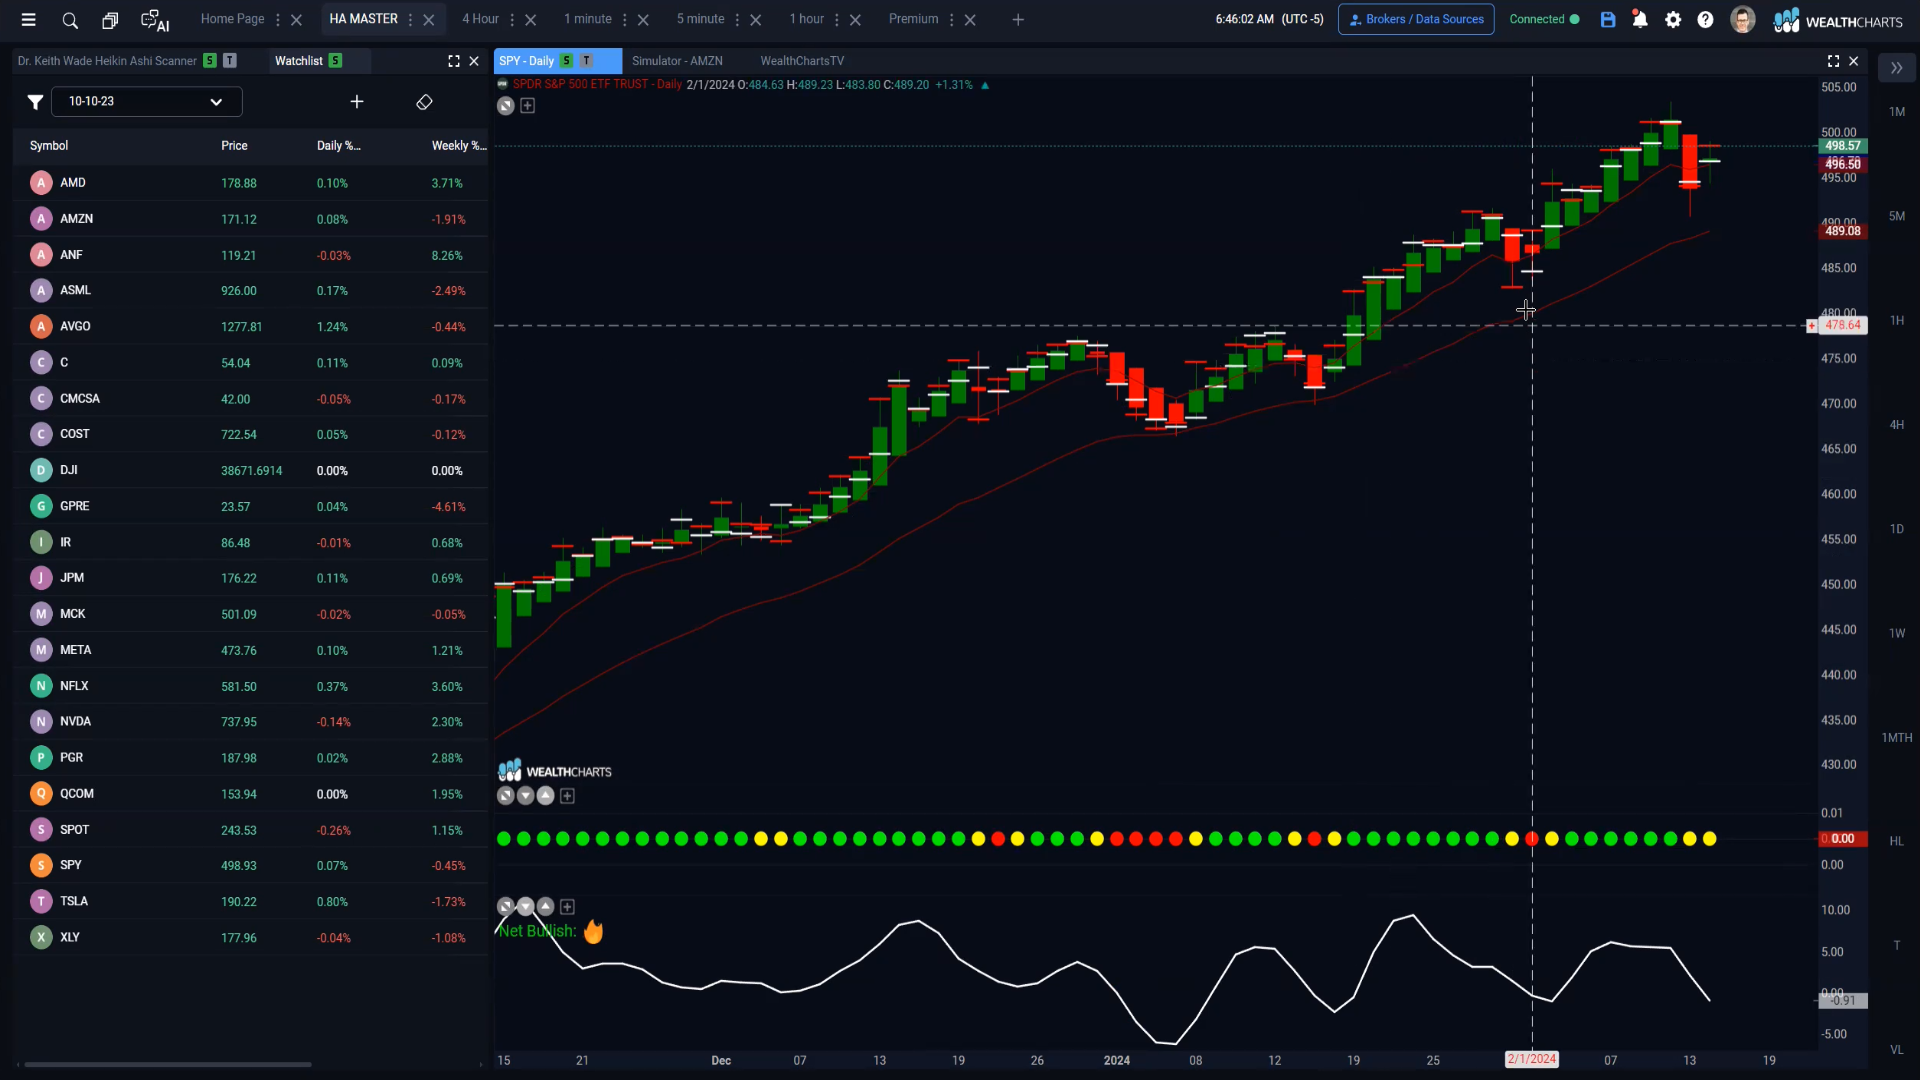The width and height of the screenshot is (1920, 1080).
Task: Move the dot indicator pane up
Action: [546, 796]
